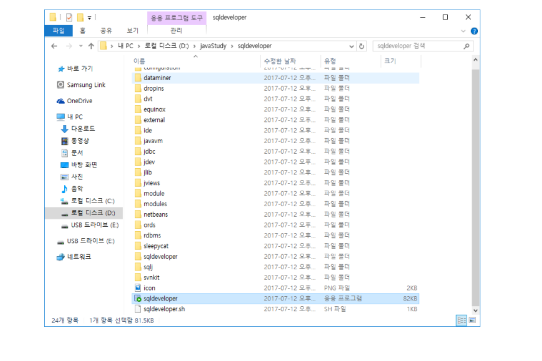Go up one folder level
542x361 pixels.
[x=91, y=46]
